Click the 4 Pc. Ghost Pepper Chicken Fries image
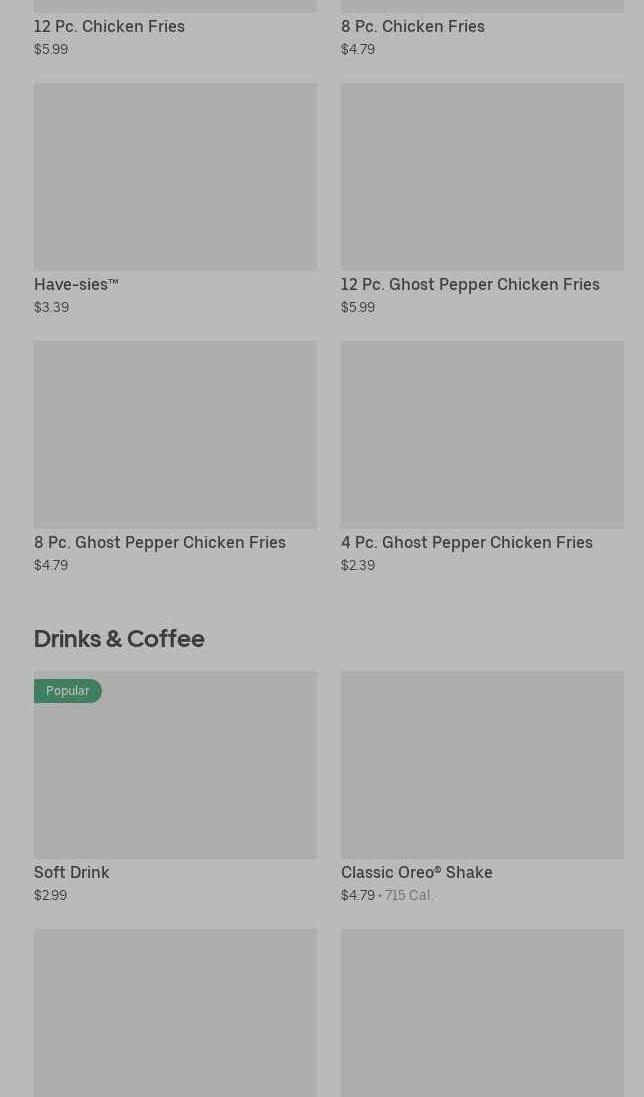The height and width of the screenshot is (1097, 644). point(482,435)
